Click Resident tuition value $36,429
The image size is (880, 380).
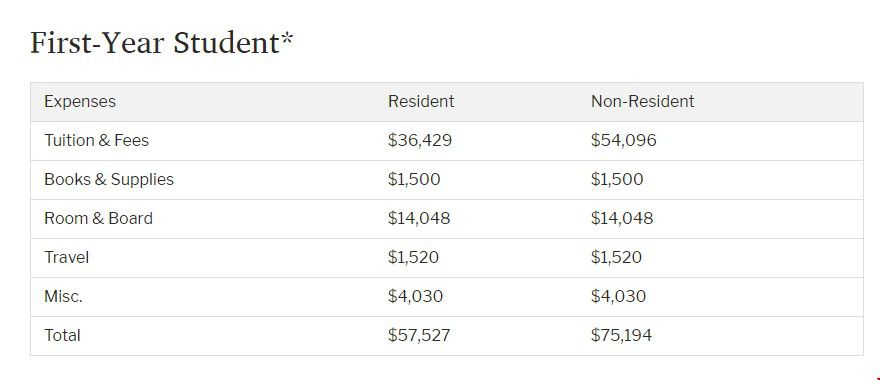click(x=419, y=140)
